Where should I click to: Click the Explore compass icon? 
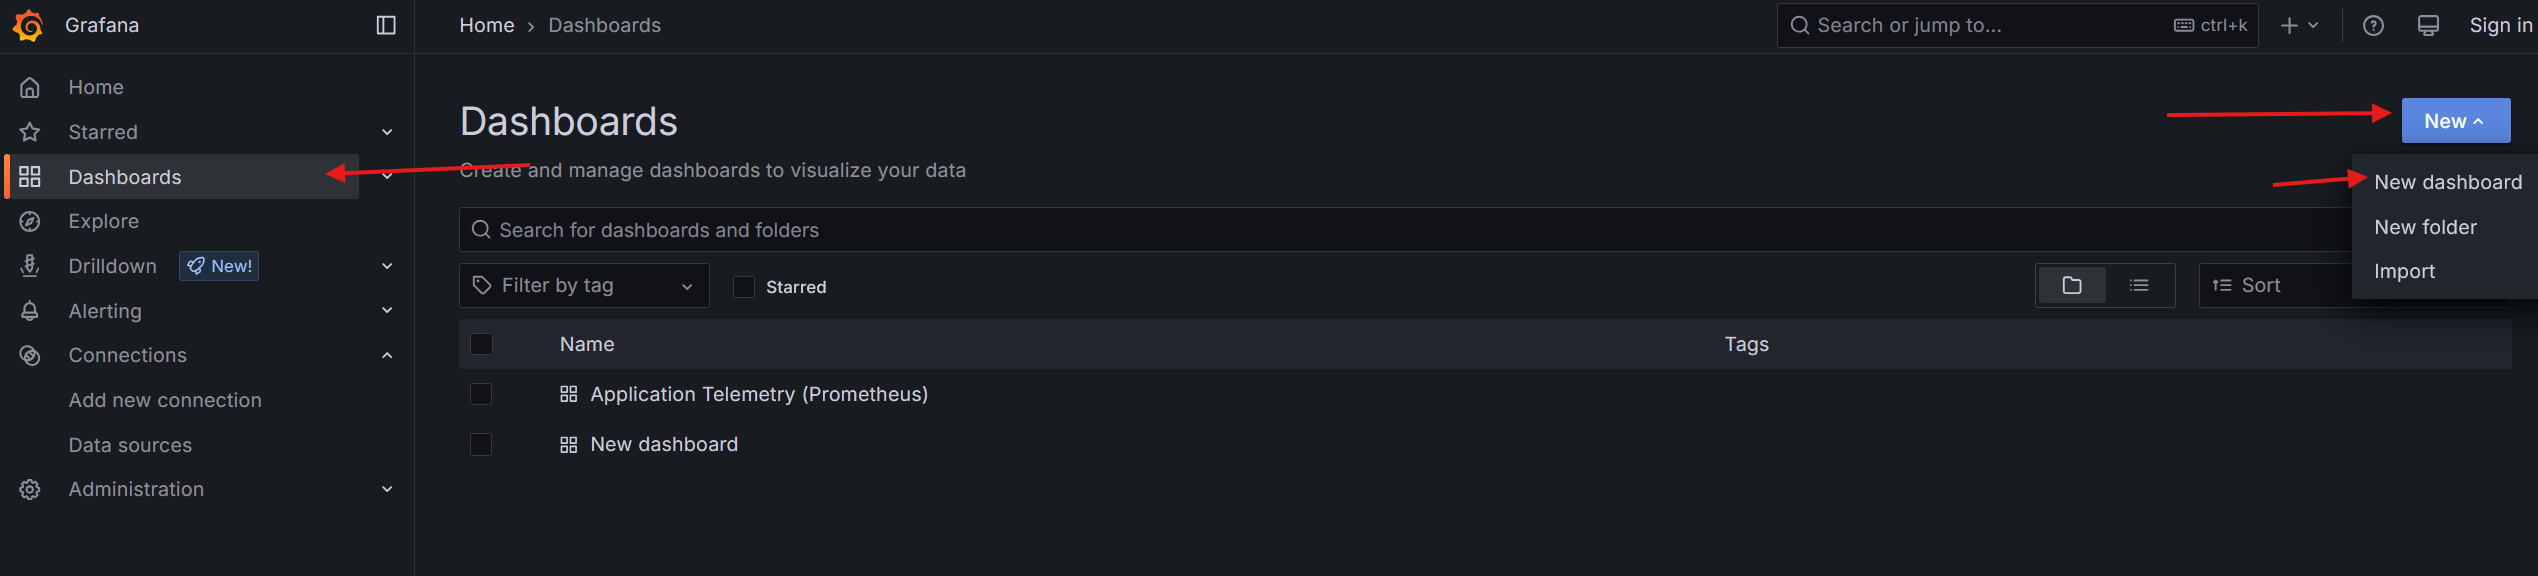(30, 222)
